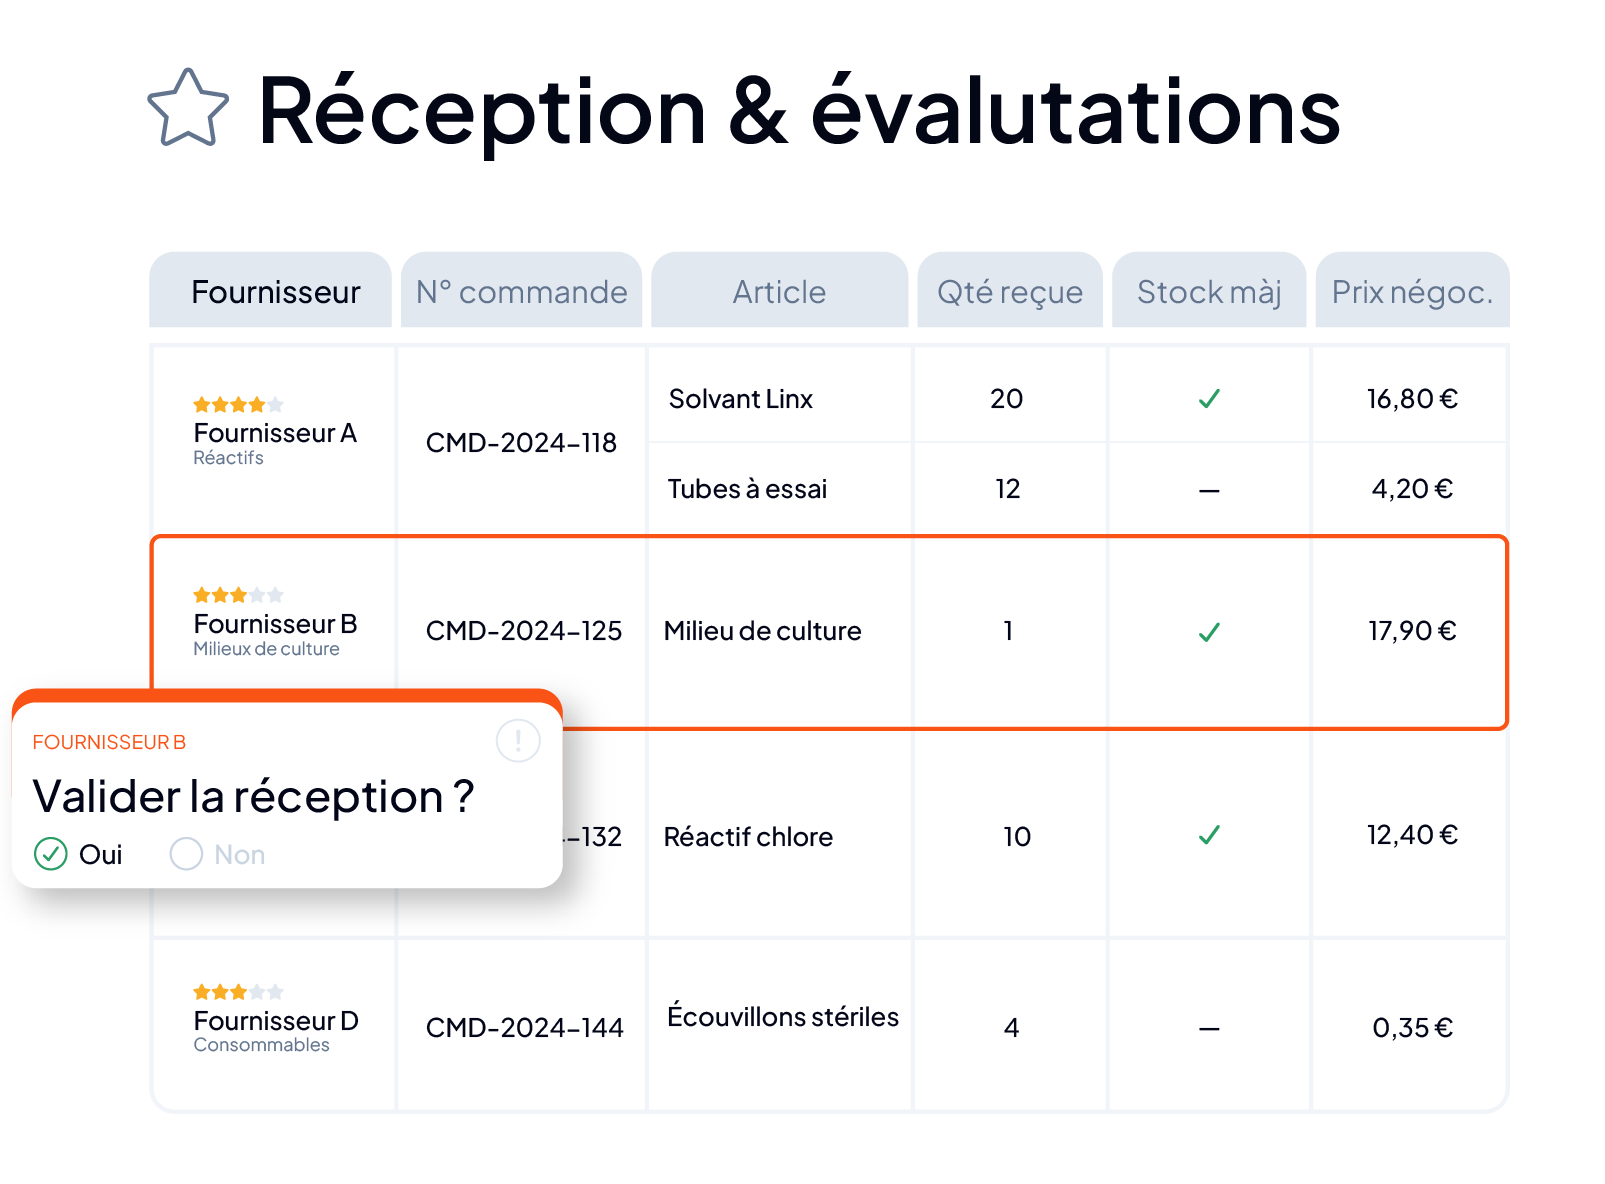Click Fournisseur B's three-star rating

click(238, 595)
